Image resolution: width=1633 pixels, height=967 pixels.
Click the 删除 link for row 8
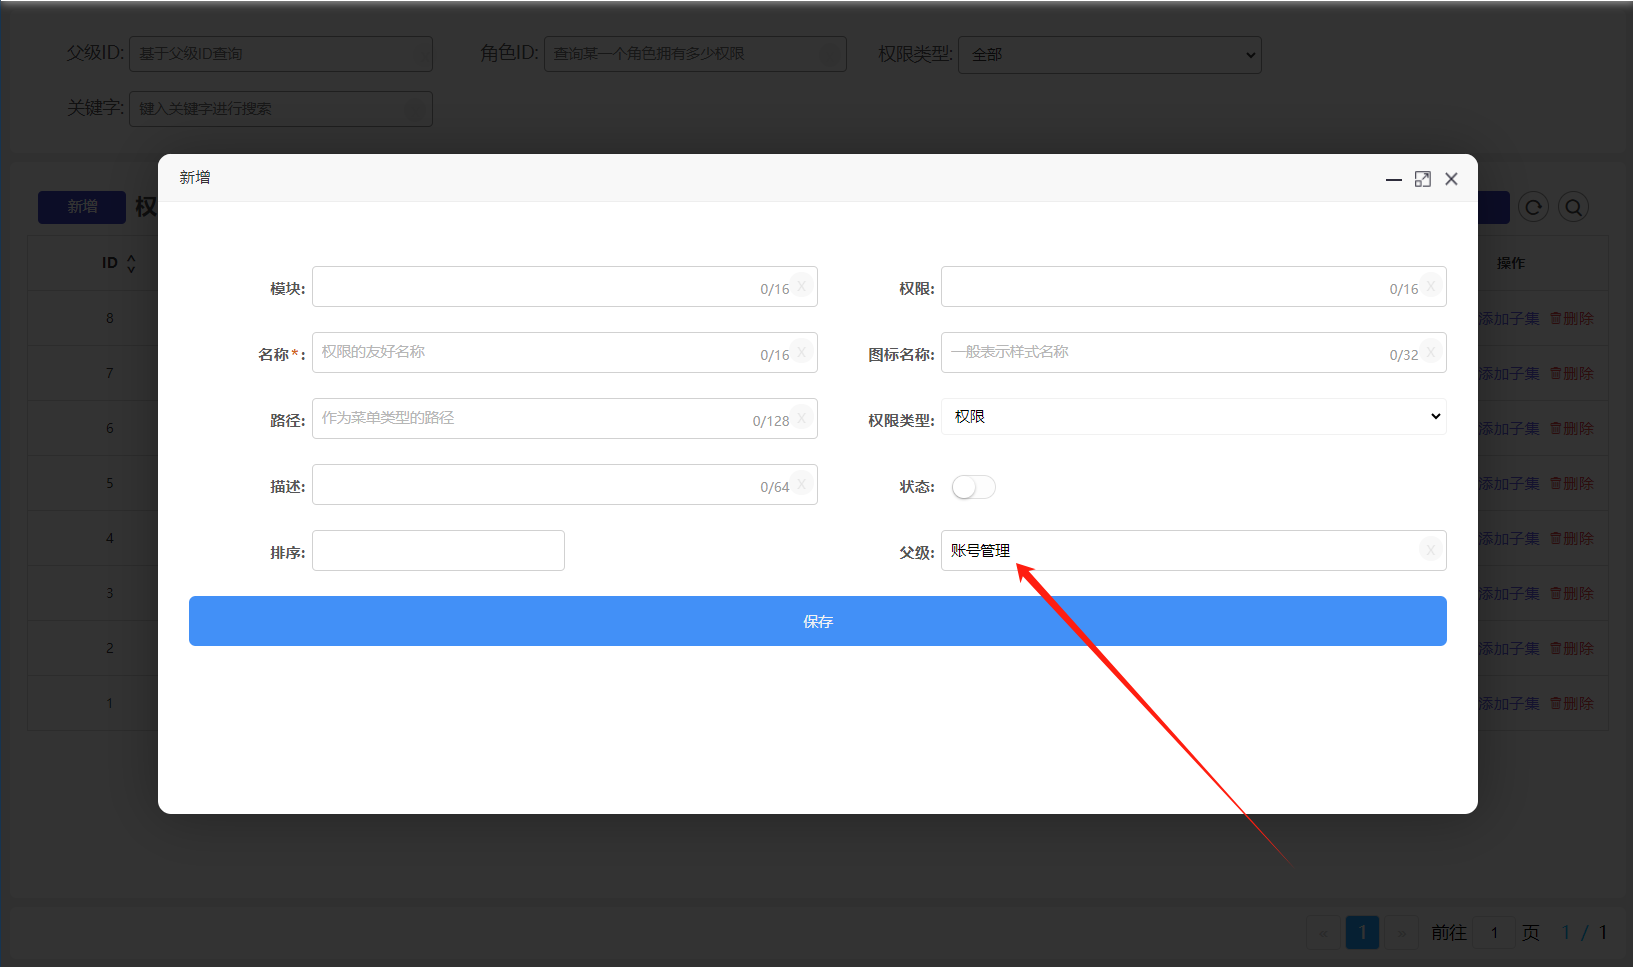click(x=1572, y=318)
